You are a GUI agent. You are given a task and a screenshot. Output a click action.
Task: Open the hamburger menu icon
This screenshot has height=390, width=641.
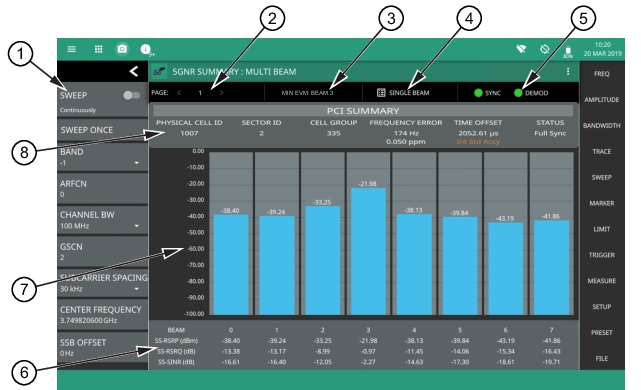[72, 49]
